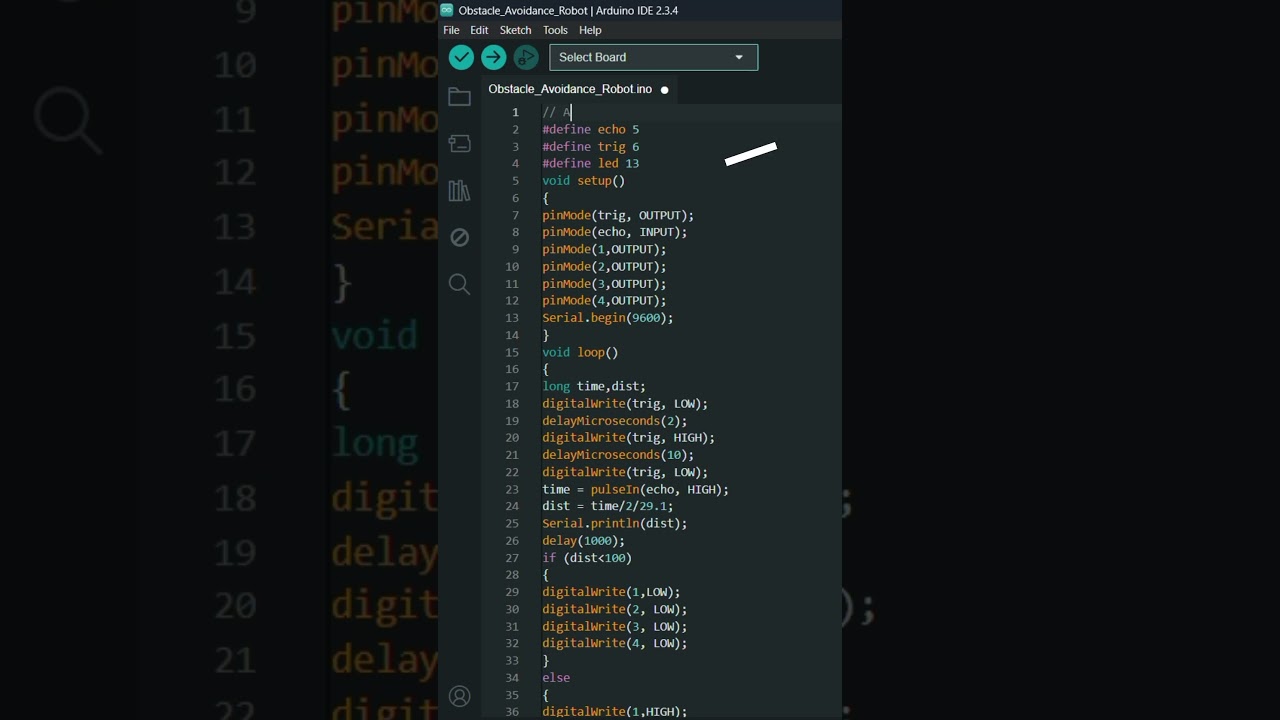Click the "if (dist<100)" line
Screen dimensions: 1280x720
point(587,558)
